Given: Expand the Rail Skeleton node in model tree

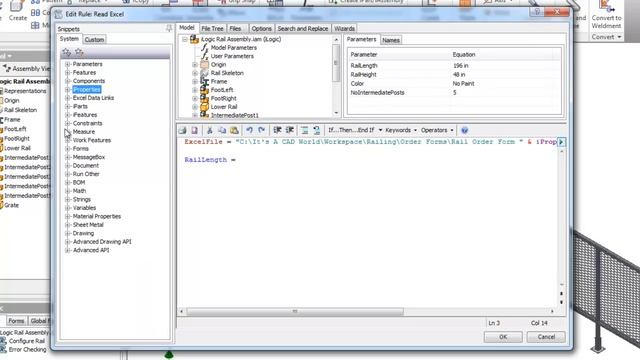Looking at the screenshot, I should [195, 73].
